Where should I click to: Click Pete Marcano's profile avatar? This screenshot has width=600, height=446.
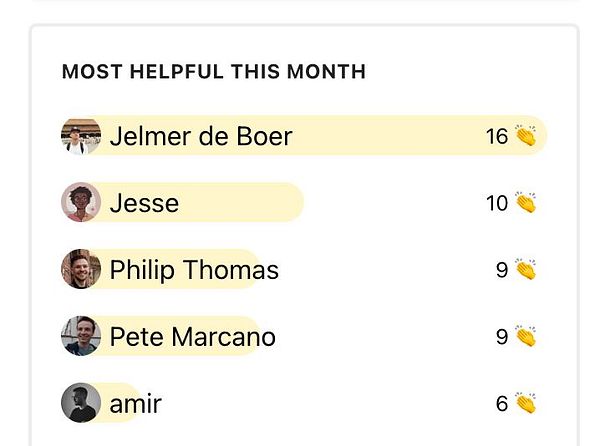tap(81, 337)
